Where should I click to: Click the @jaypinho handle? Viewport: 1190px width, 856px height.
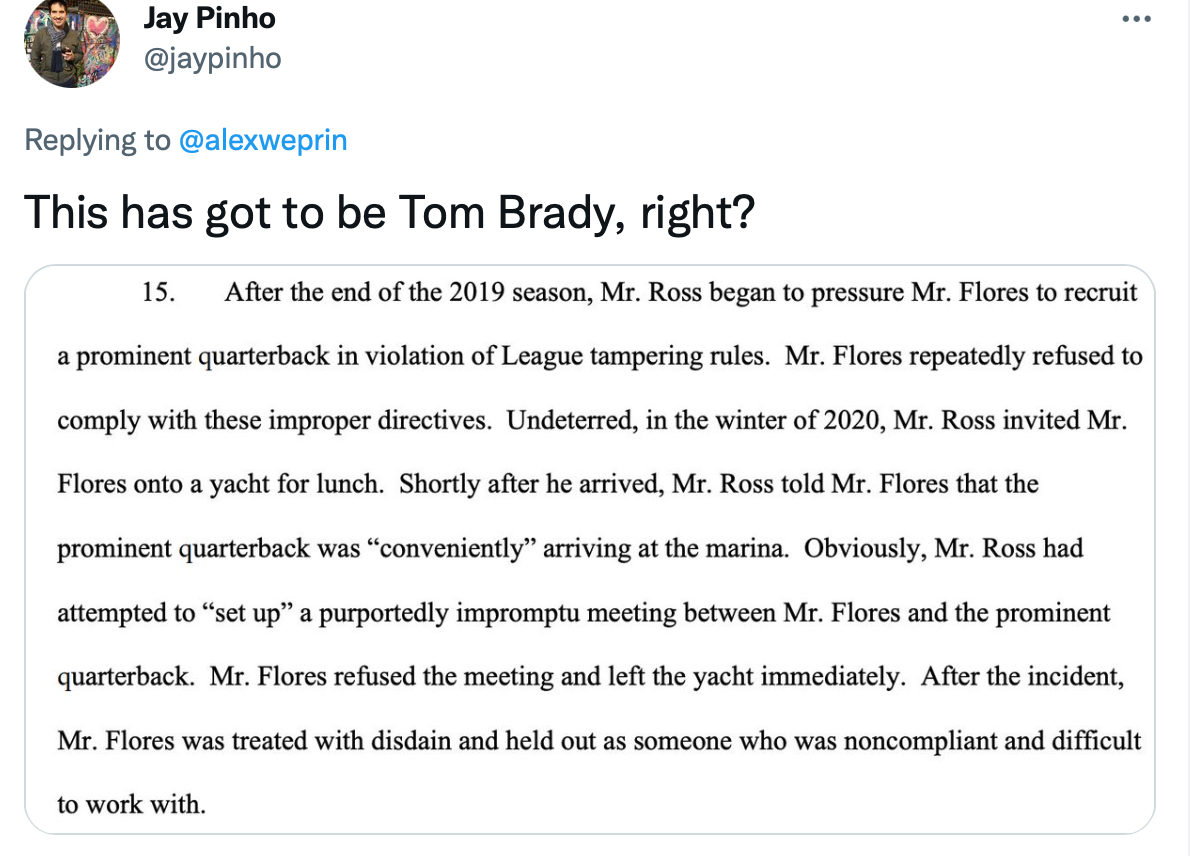(x=213, y=59)
